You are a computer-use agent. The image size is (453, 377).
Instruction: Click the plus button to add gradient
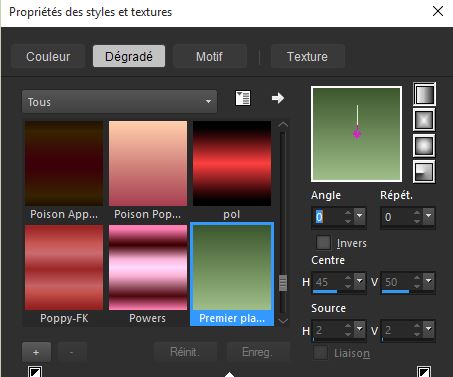click(36, 352)
